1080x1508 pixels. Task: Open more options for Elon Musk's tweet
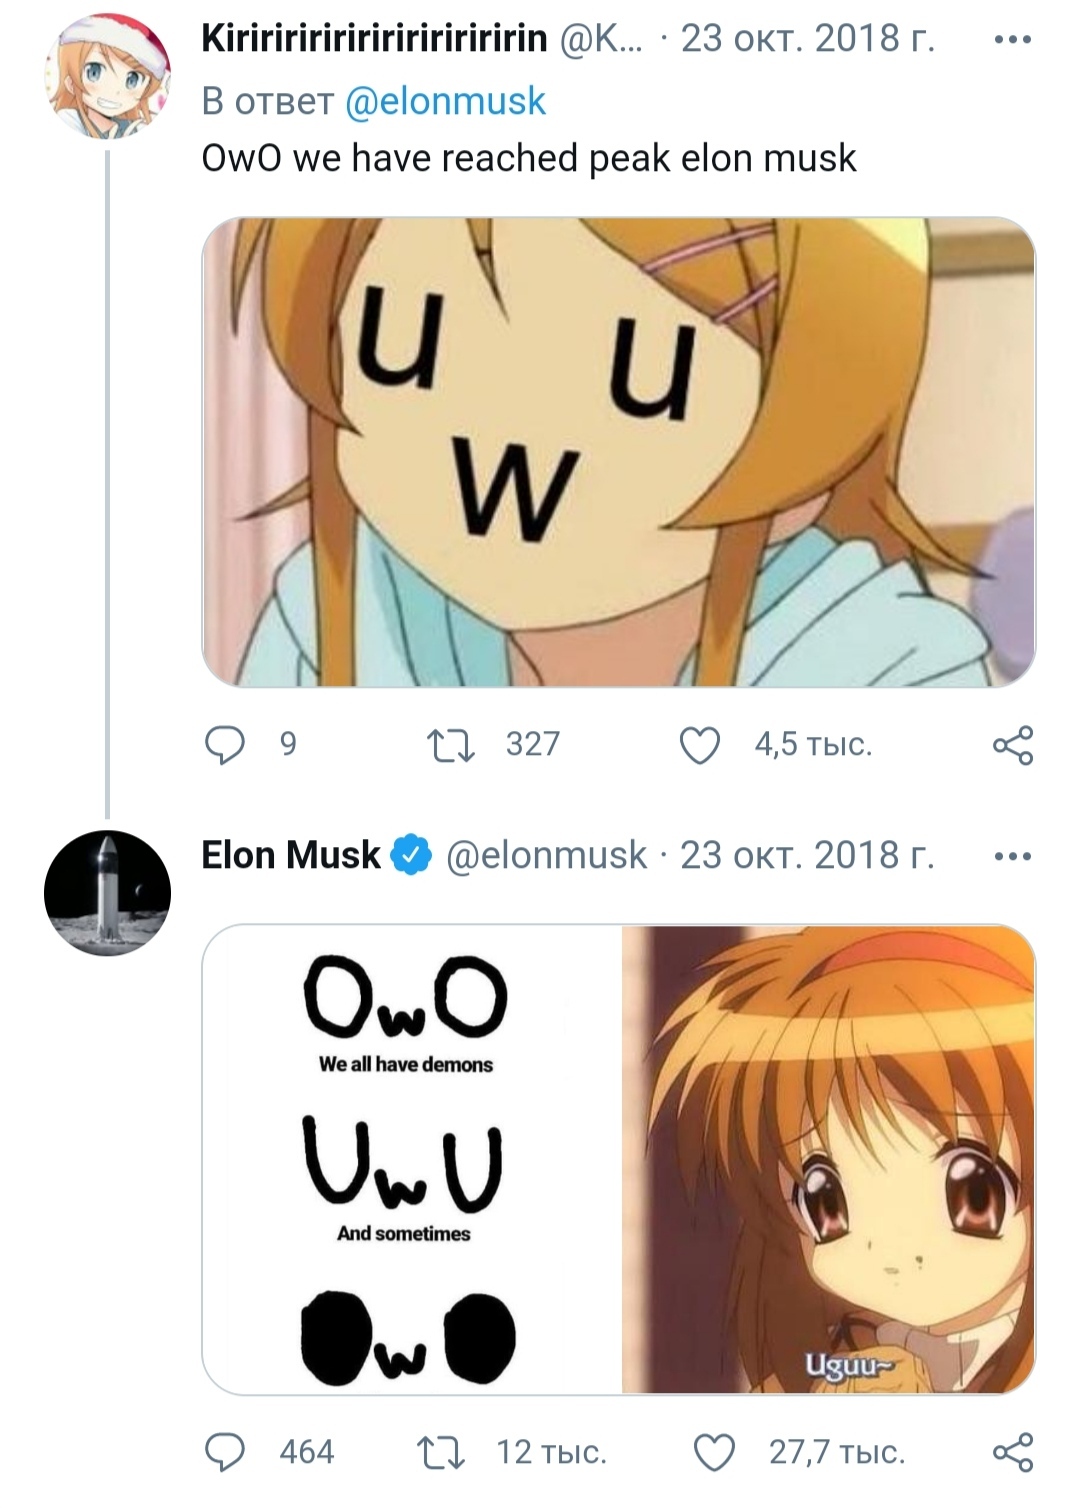(x=1012, y=856)
